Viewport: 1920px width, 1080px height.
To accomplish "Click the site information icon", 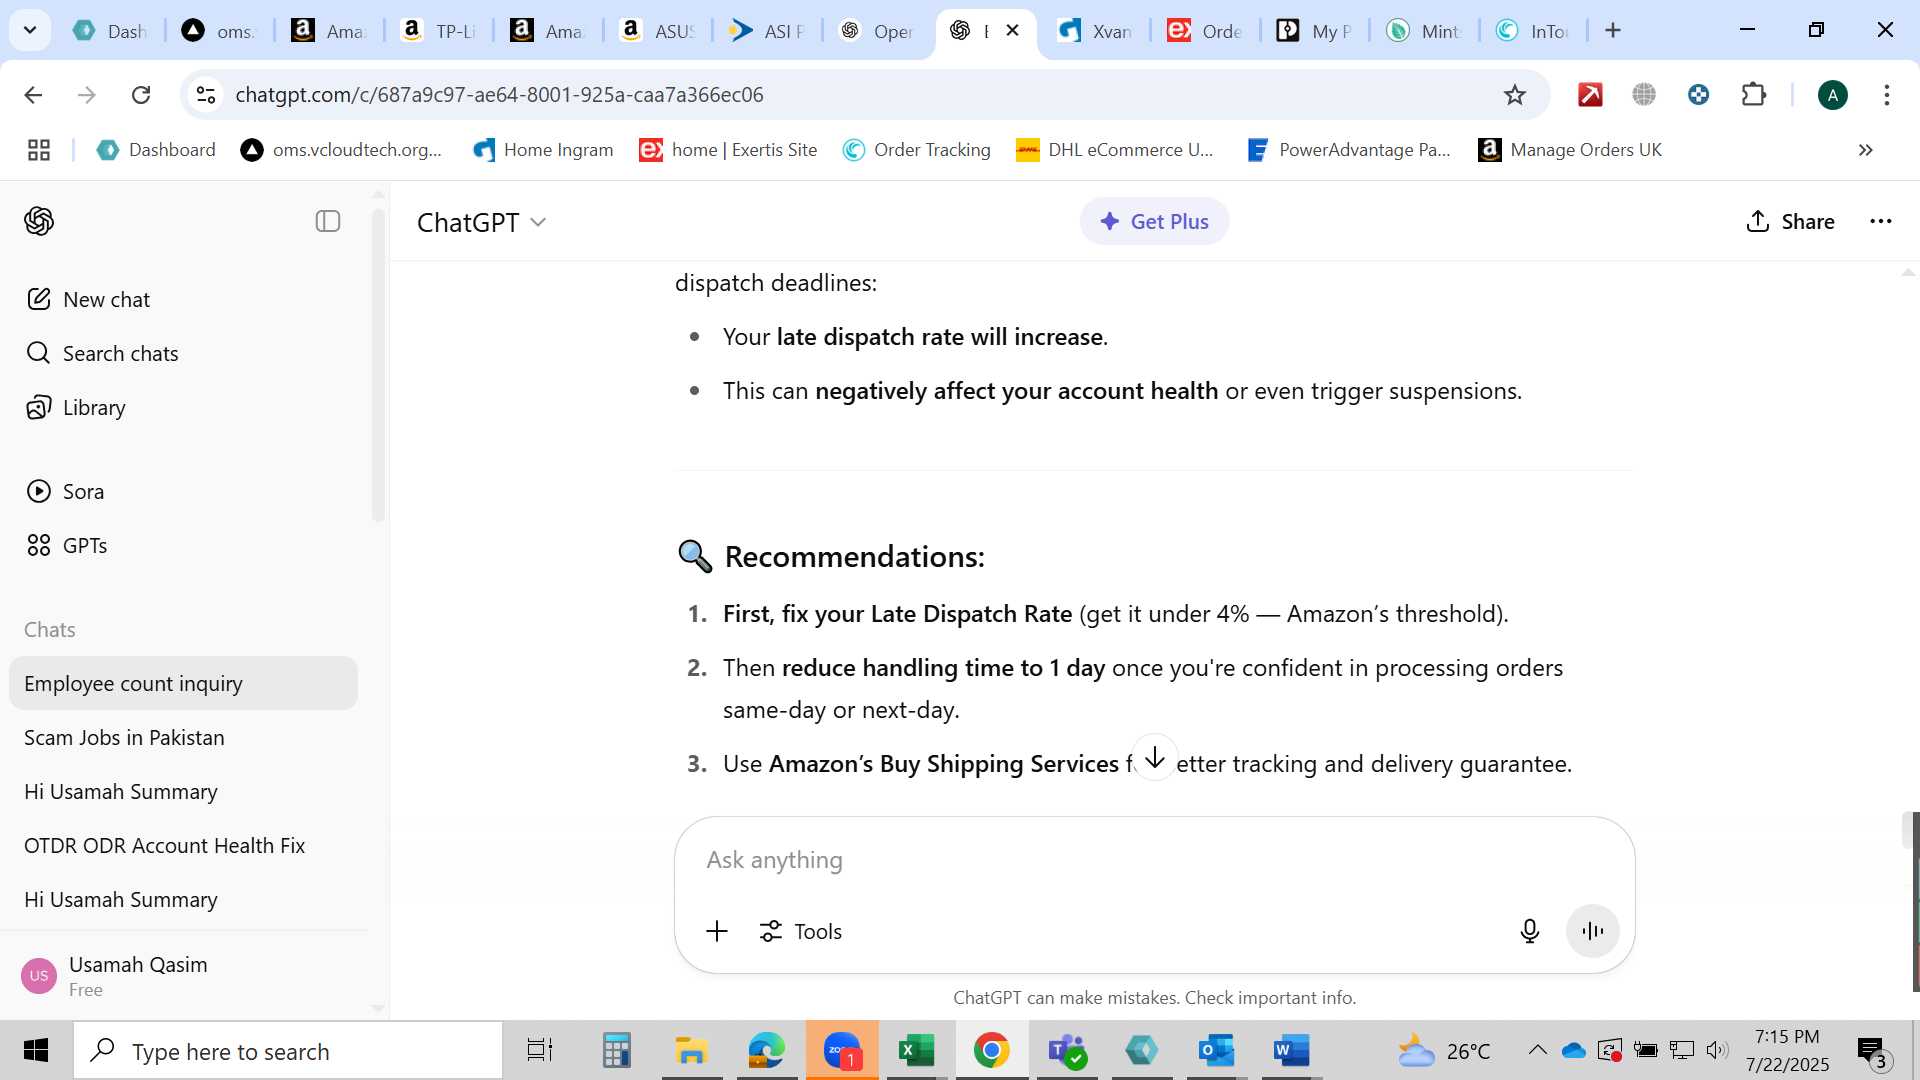I will (206, 95).
